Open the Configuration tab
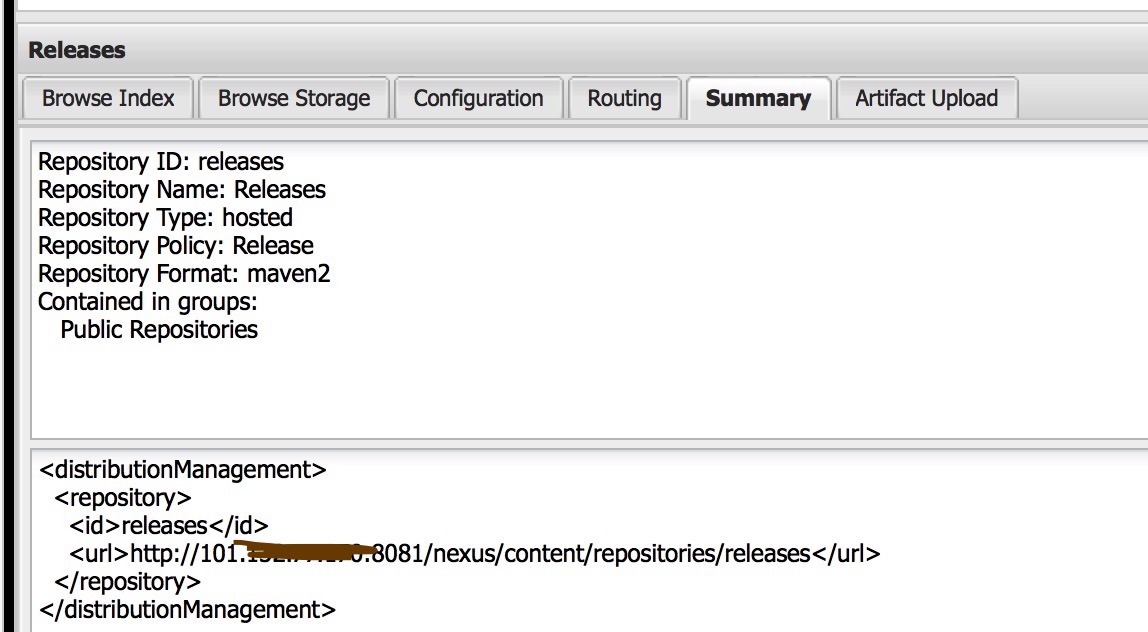1148x632 pixels. 478,98
